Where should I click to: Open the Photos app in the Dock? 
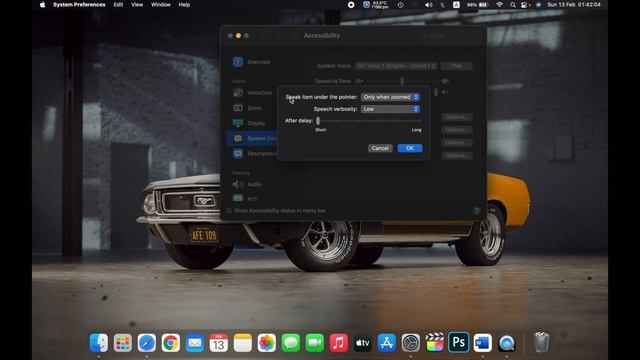click(267, 343)
